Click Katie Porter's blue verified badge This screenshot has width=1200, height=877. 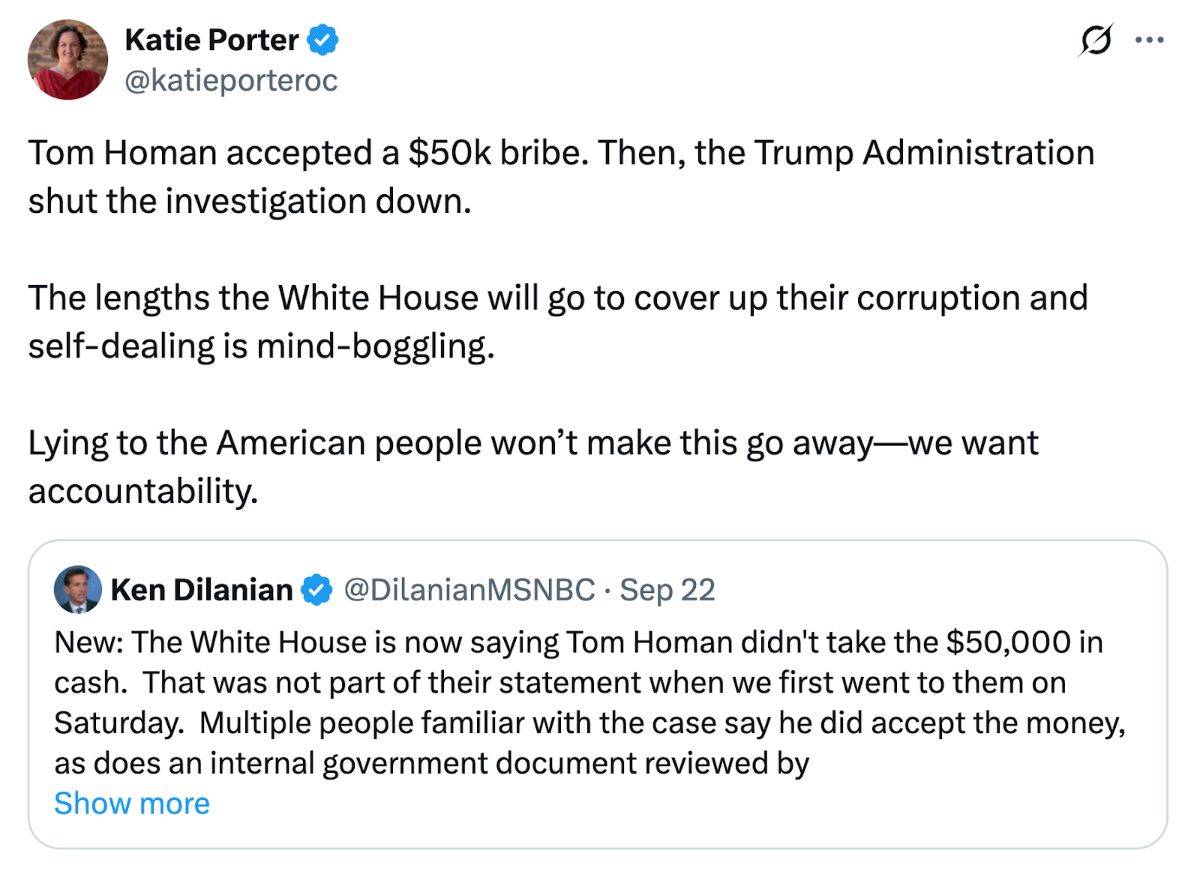(x=323, y=40)
